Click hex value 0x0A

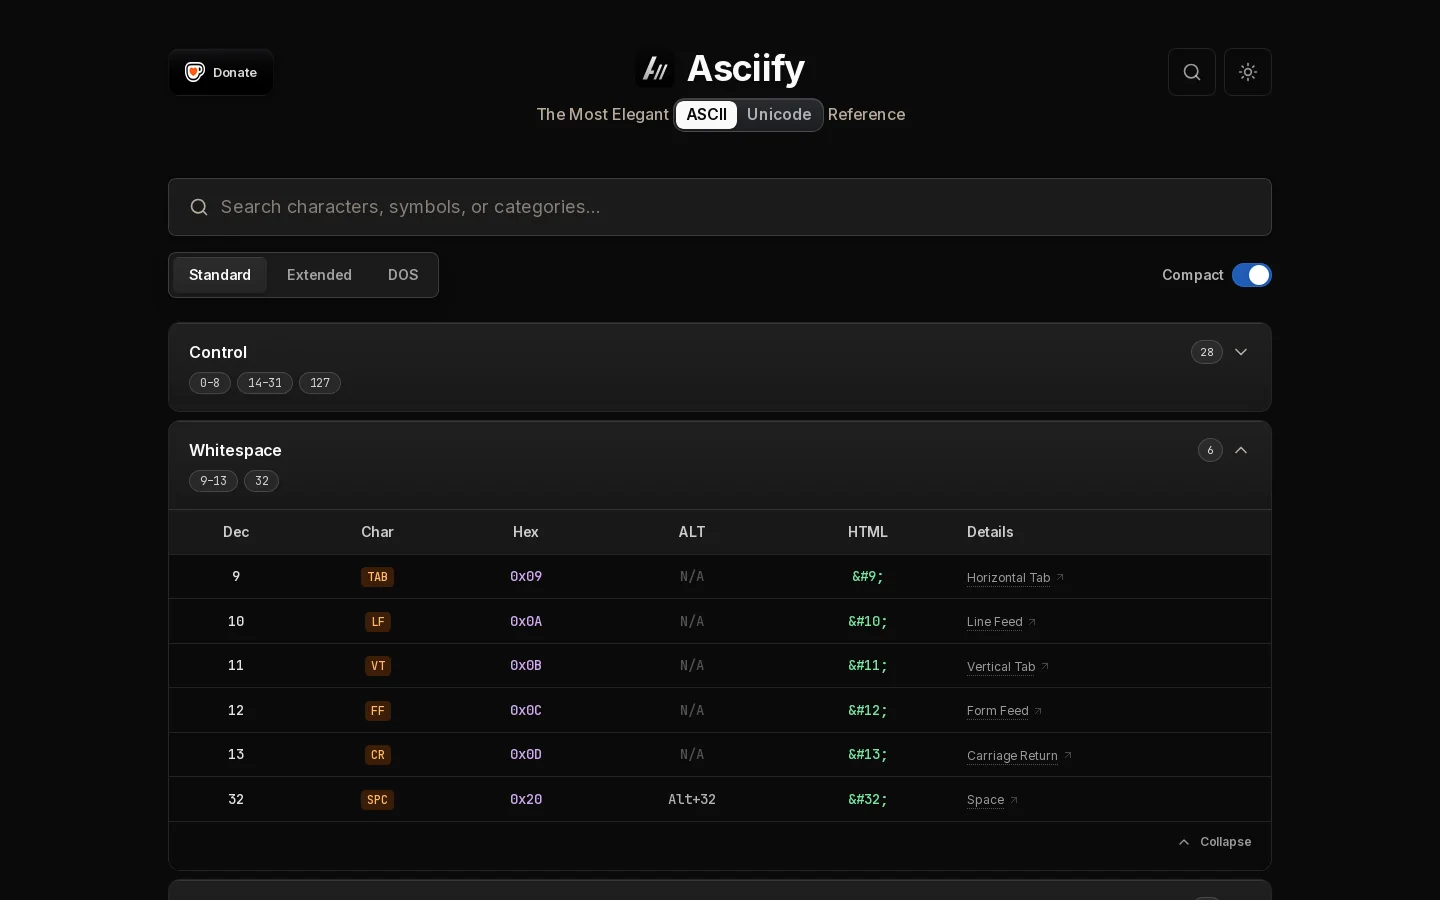click(x=526, y=622)
